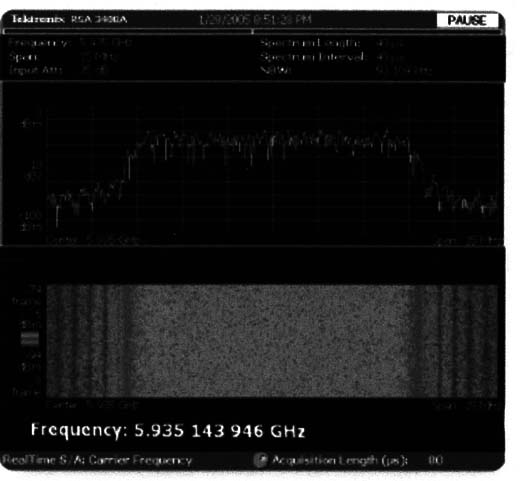Click the Tektronix RSA 3408A title
The image size is (520, 481).
pyautogui.click(x=69, y=19)
